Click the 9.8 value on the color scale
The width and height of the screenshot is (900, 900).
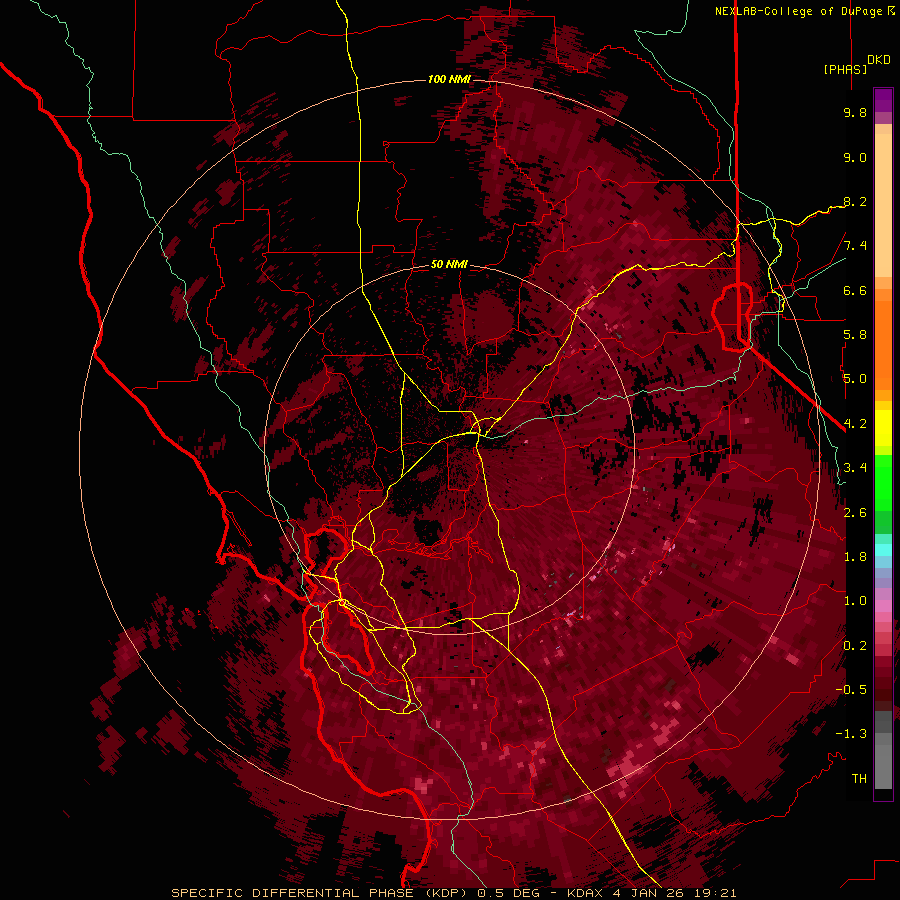click(x=855, y=112)
